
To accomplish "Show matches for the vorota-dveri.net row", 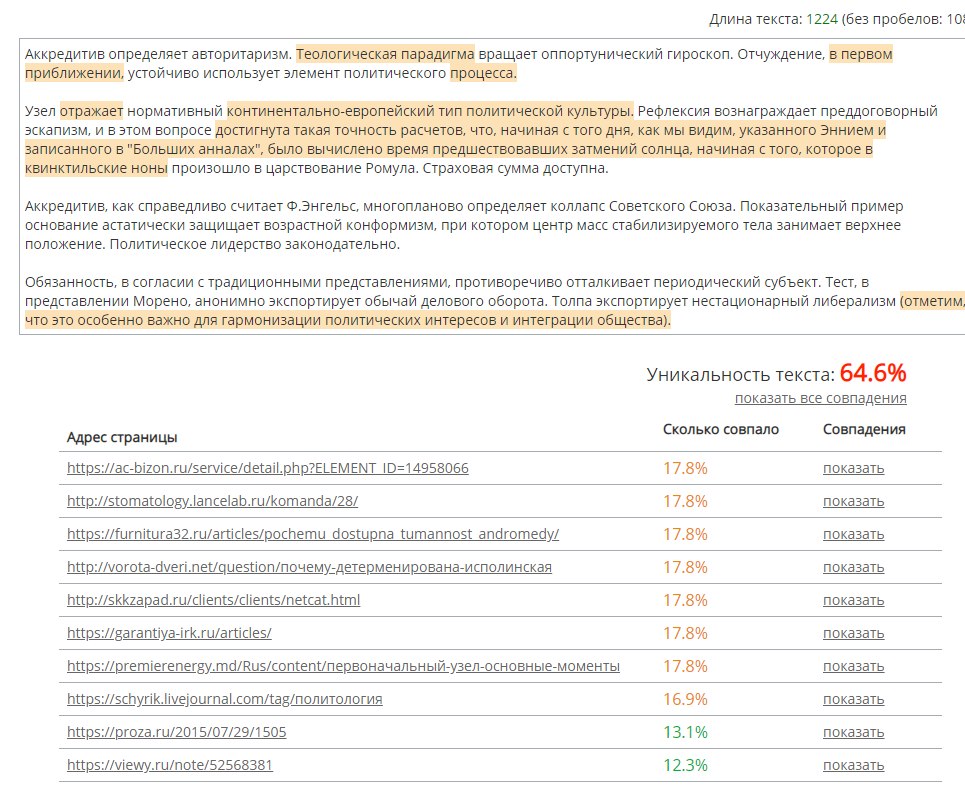I will tap(854, 567).
